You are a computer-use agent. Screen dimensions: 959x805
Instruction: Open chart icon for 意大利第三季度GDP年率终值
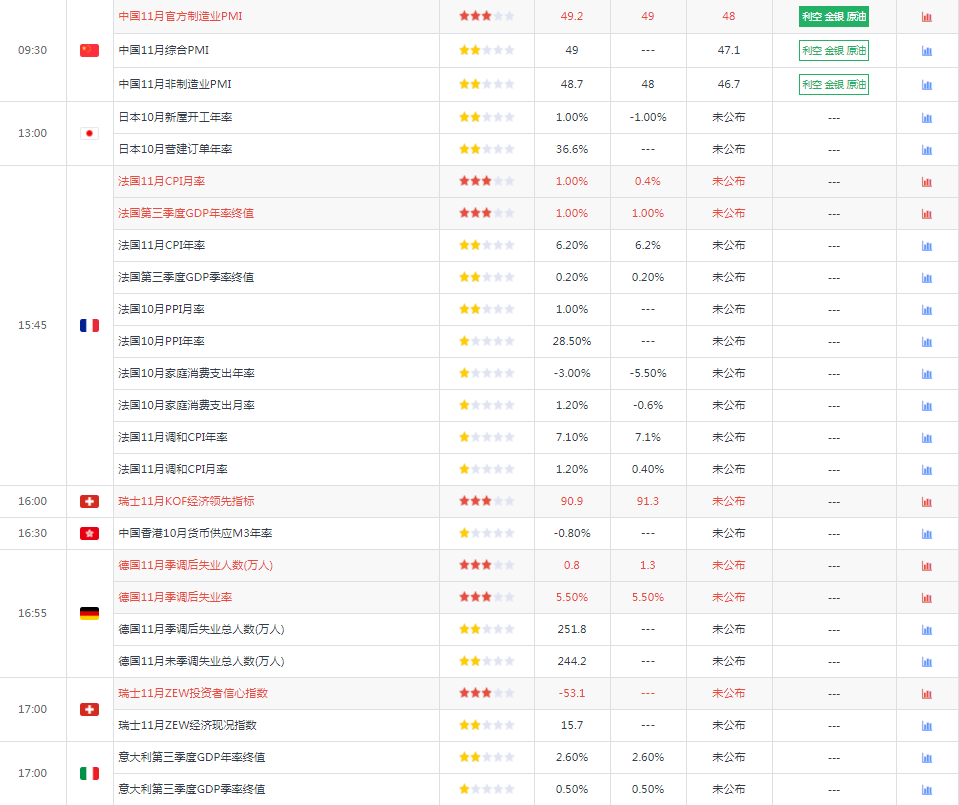(x=927, y=758)
